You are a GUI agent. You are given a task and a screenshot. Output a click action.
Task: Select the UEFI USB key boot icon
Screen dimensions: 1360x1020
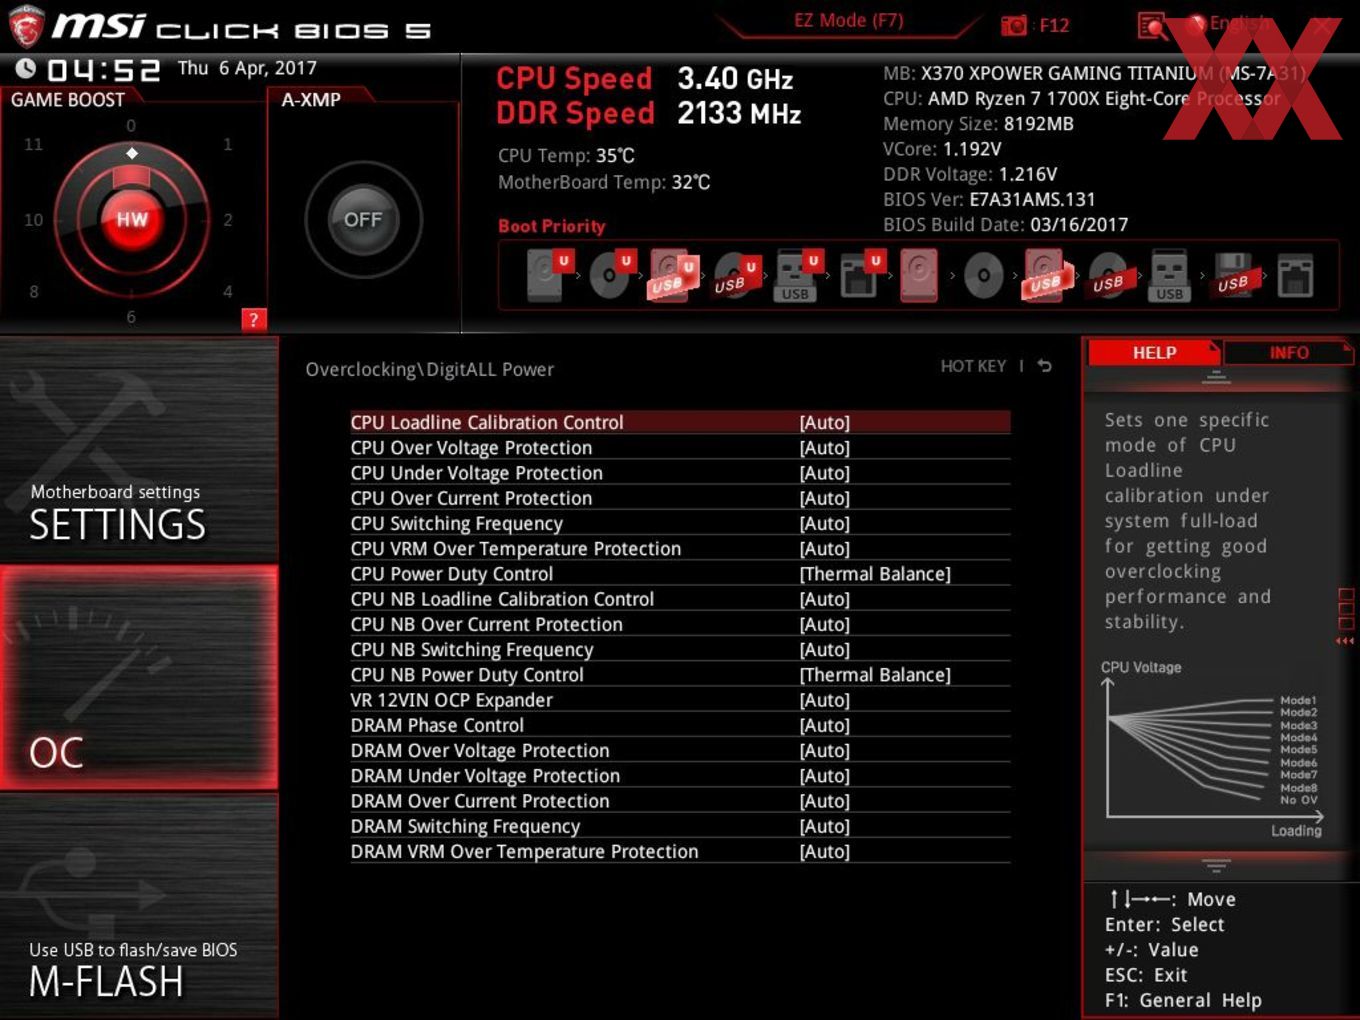797,275
